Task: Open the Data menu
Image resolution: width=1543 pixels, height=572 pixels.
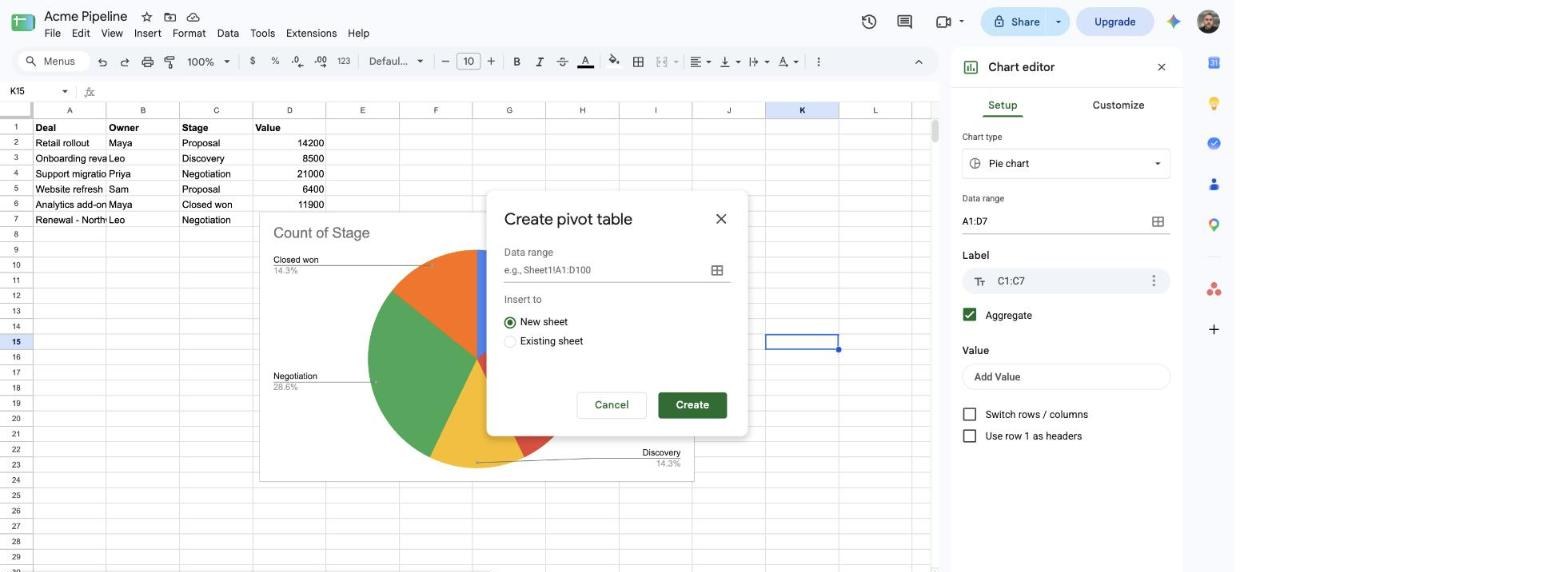Action: [x=228, y=33]
